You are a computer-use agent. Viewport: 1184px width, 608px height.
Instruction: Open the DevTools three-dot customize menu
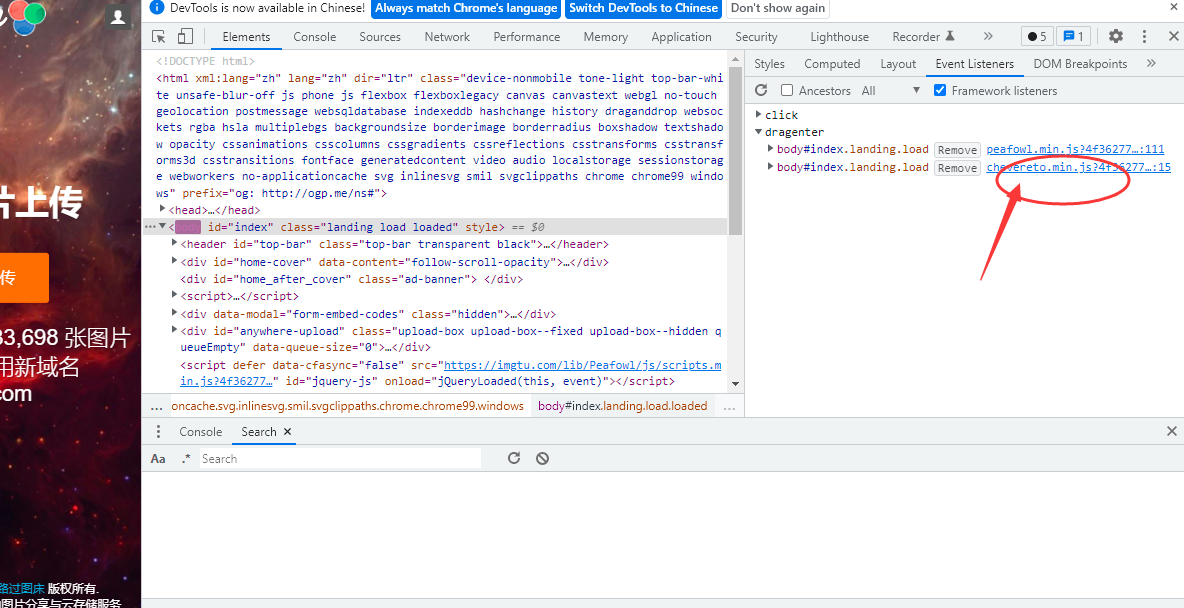[x=1145, y=36]
